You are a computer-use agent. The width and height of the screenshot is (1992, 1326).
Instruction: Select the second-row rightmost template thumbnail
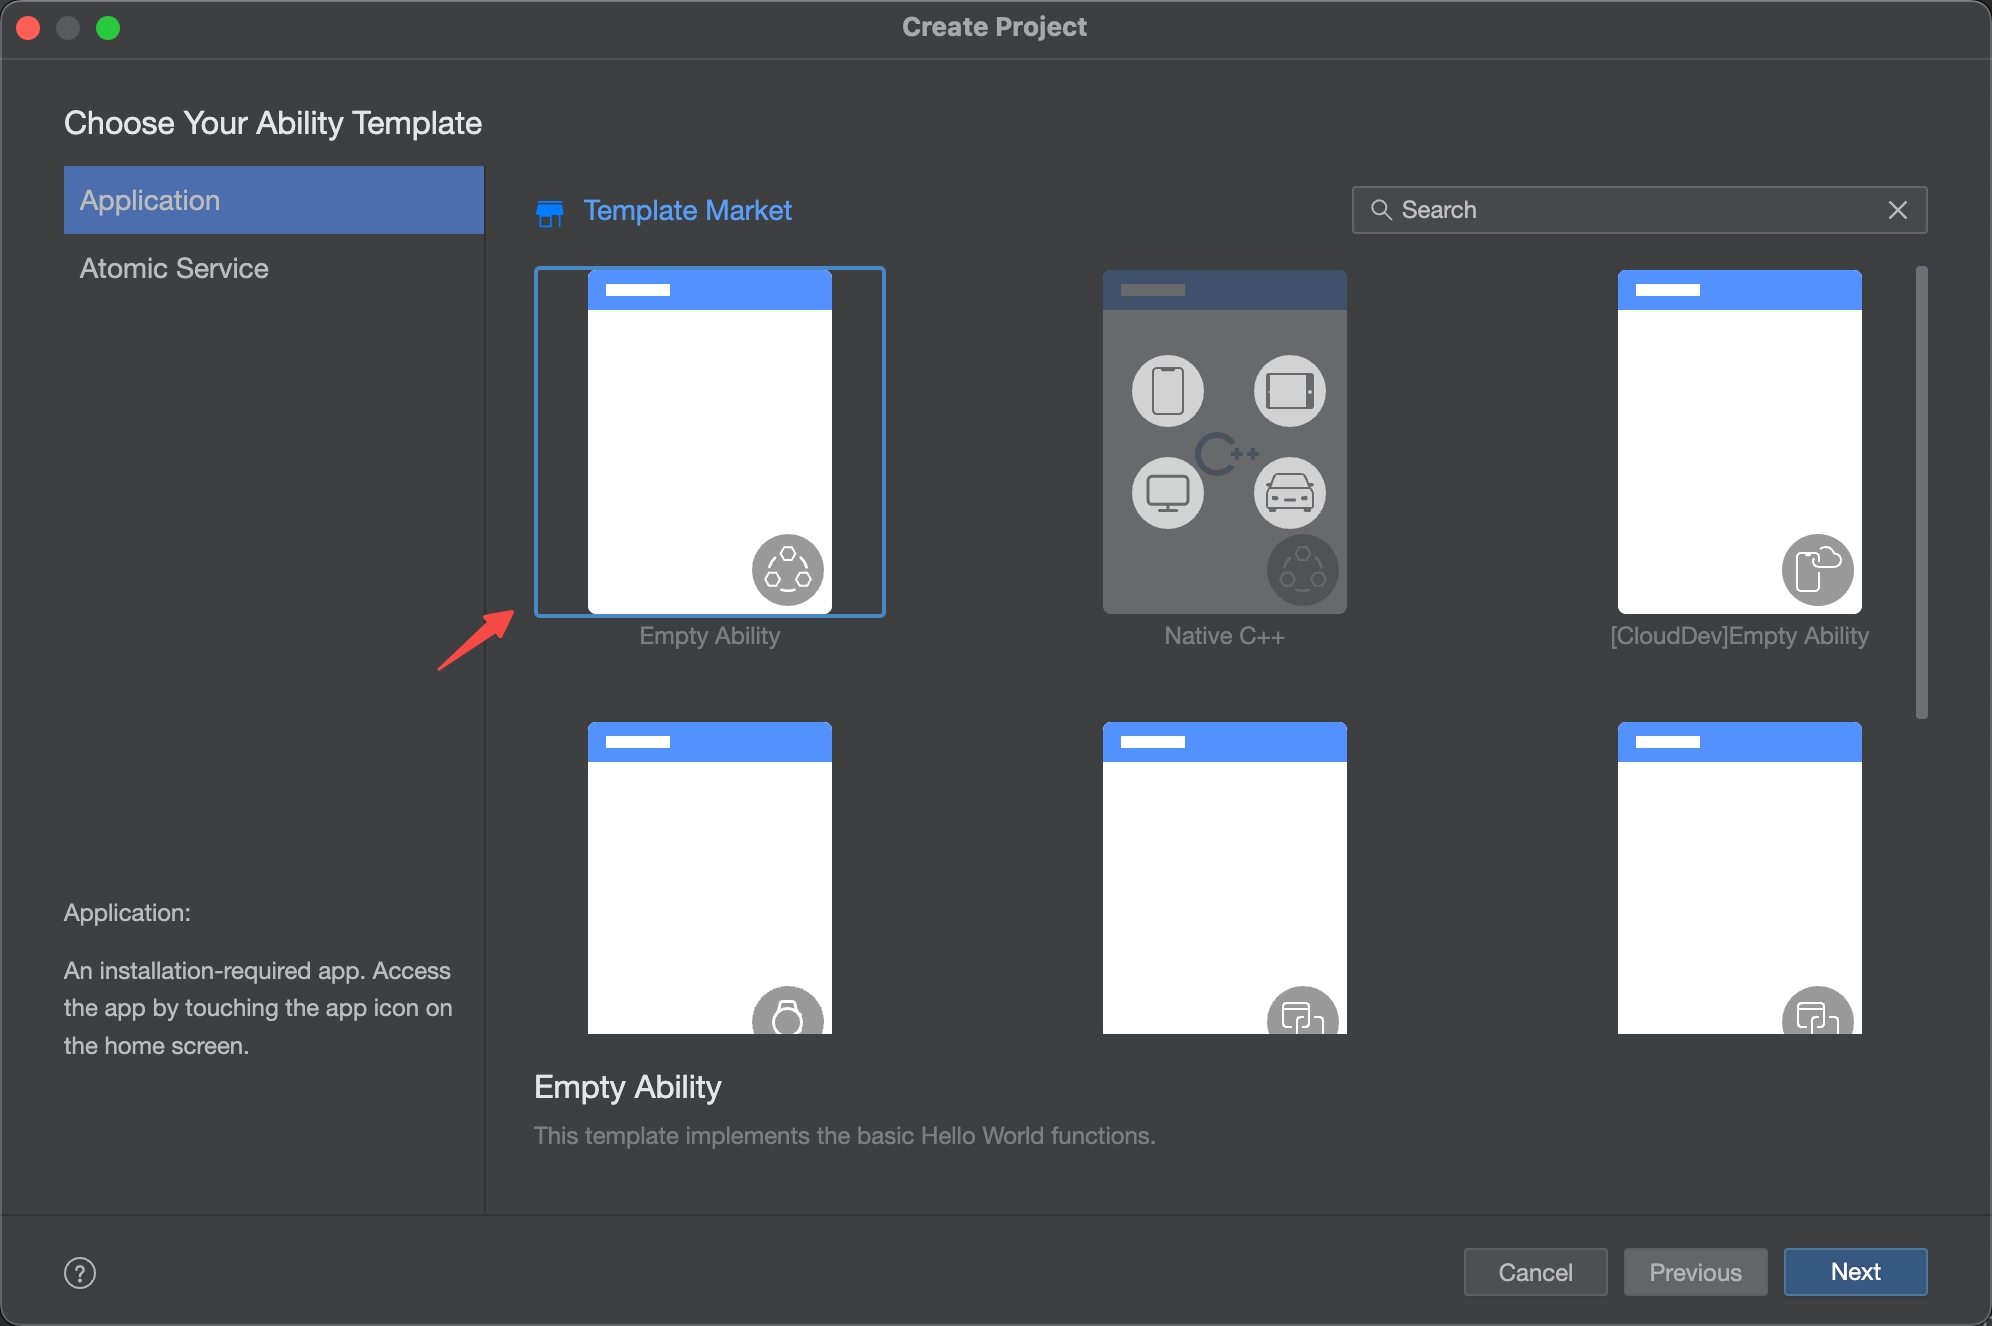pos(1739,877)
